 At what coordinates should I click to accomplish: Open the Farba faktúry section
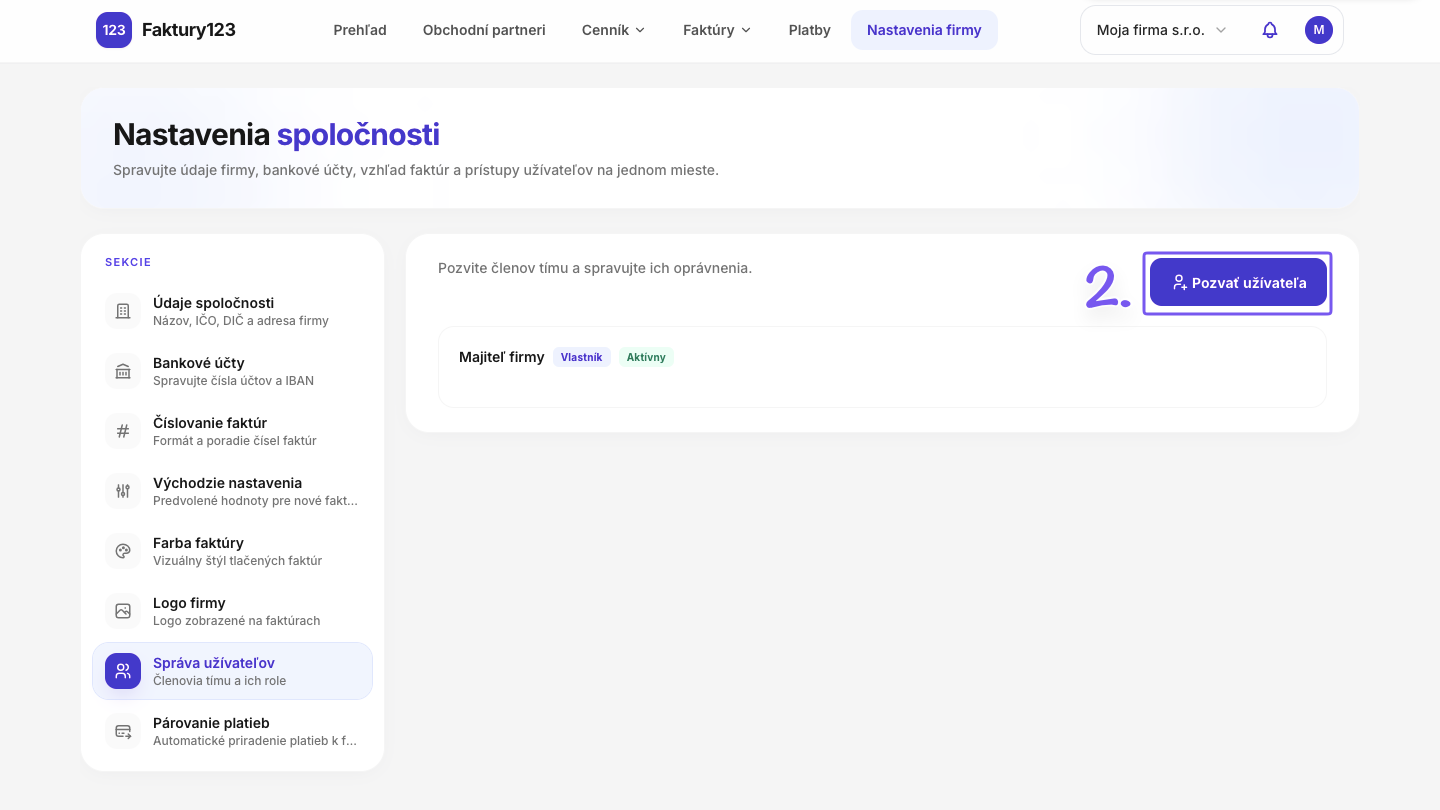tap(232, 551)
